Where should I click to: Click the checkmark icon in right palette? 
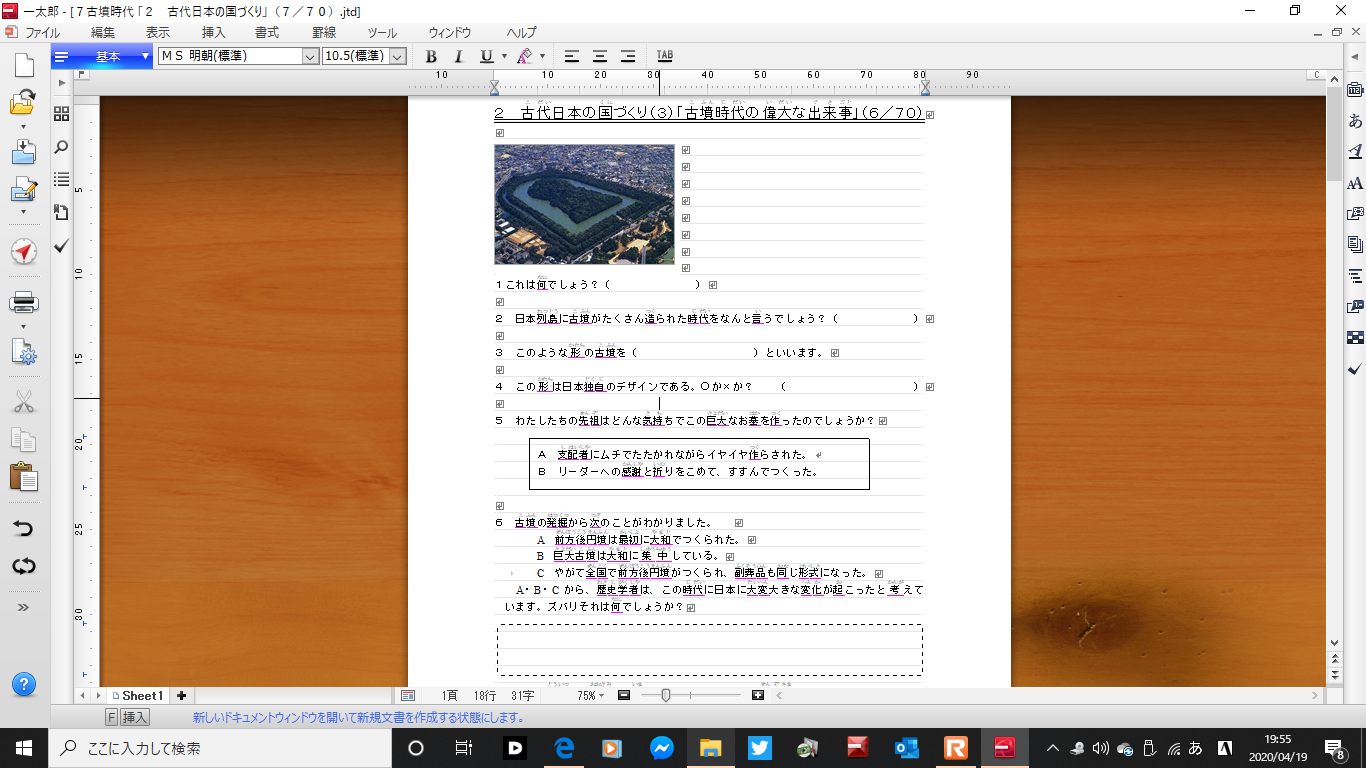pos(1355,369)
